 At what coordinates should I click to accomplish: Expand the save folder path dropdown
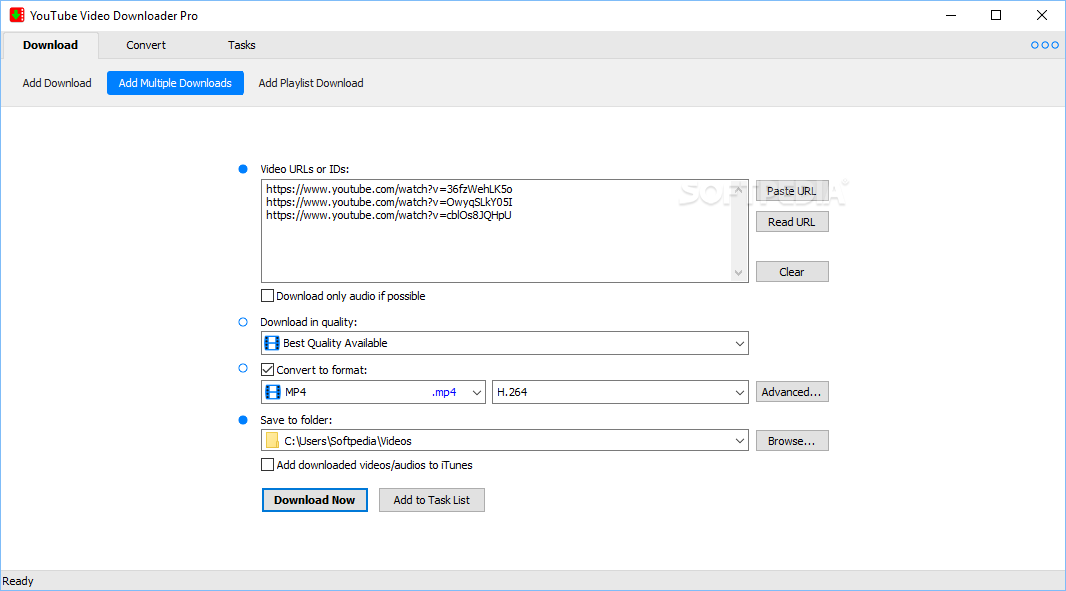pos(740,441)
